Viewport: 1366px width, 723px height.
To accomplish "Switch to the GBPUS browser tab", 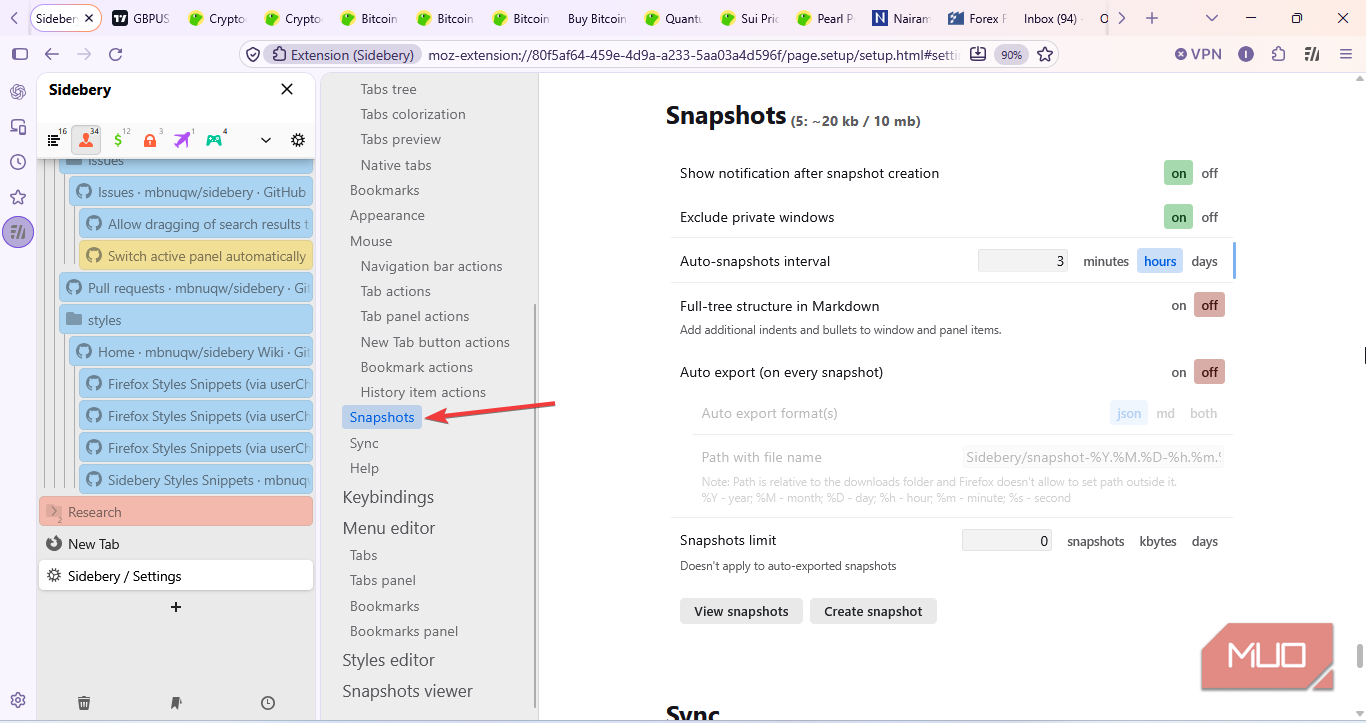I will (142, 18).
